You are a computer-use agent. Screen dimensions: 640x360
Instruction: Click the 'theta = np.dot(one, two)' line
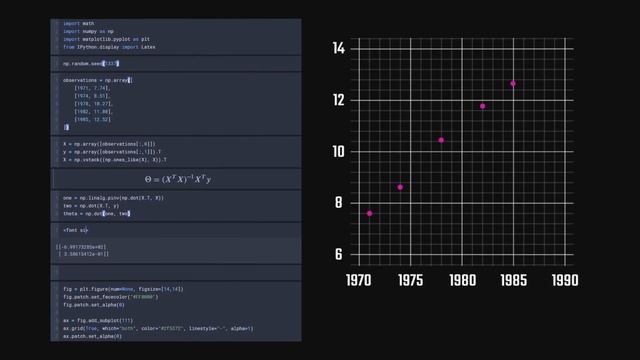tap(96, 213)
